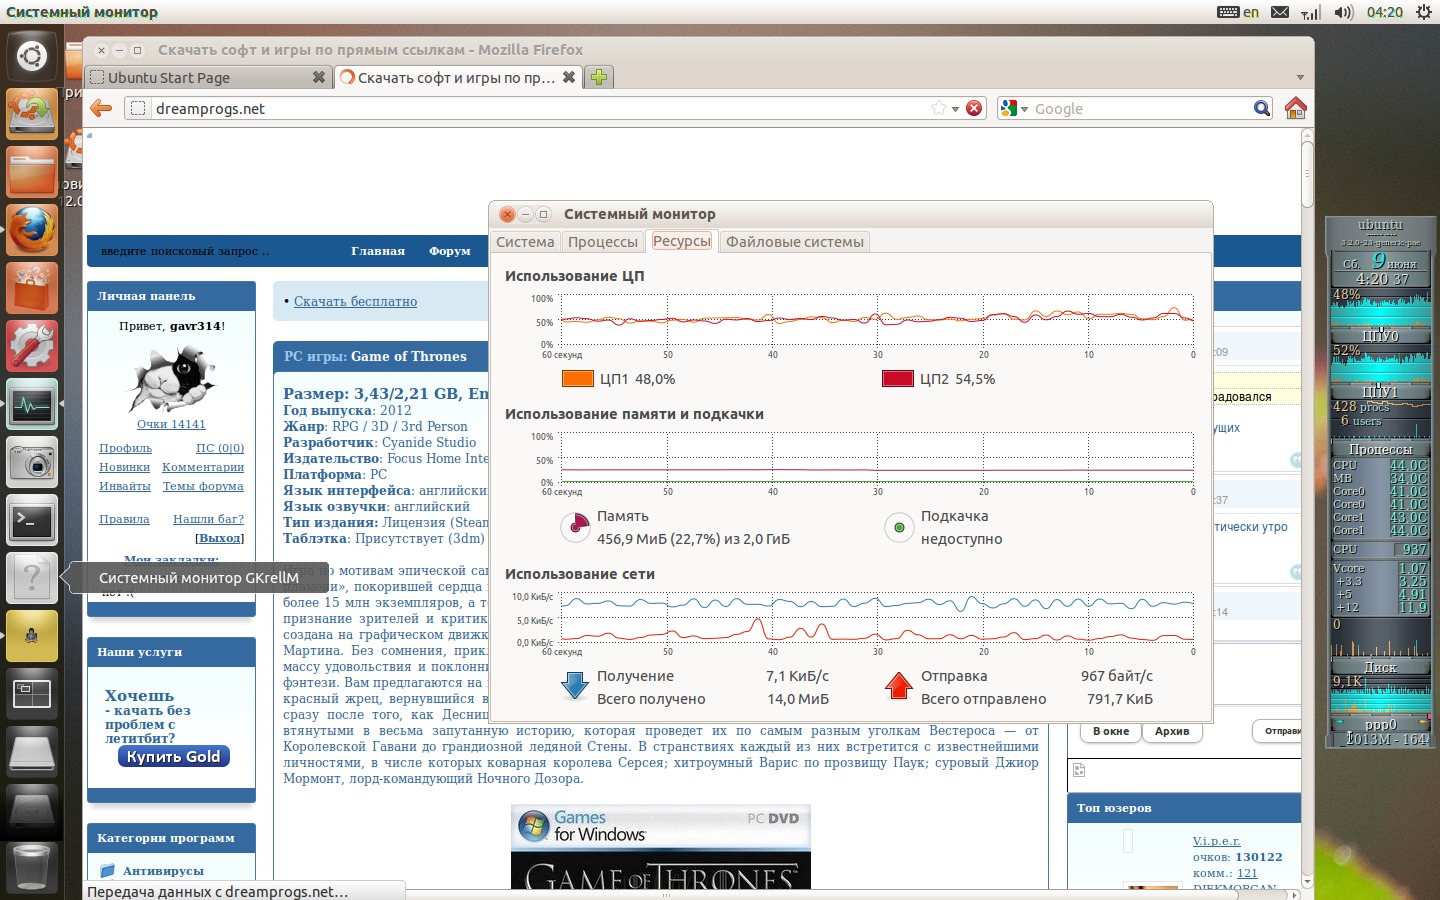Open a new Firefox tab with the plus button
The width and height of the screenshot is (1440, 900).
pos(599,77)
